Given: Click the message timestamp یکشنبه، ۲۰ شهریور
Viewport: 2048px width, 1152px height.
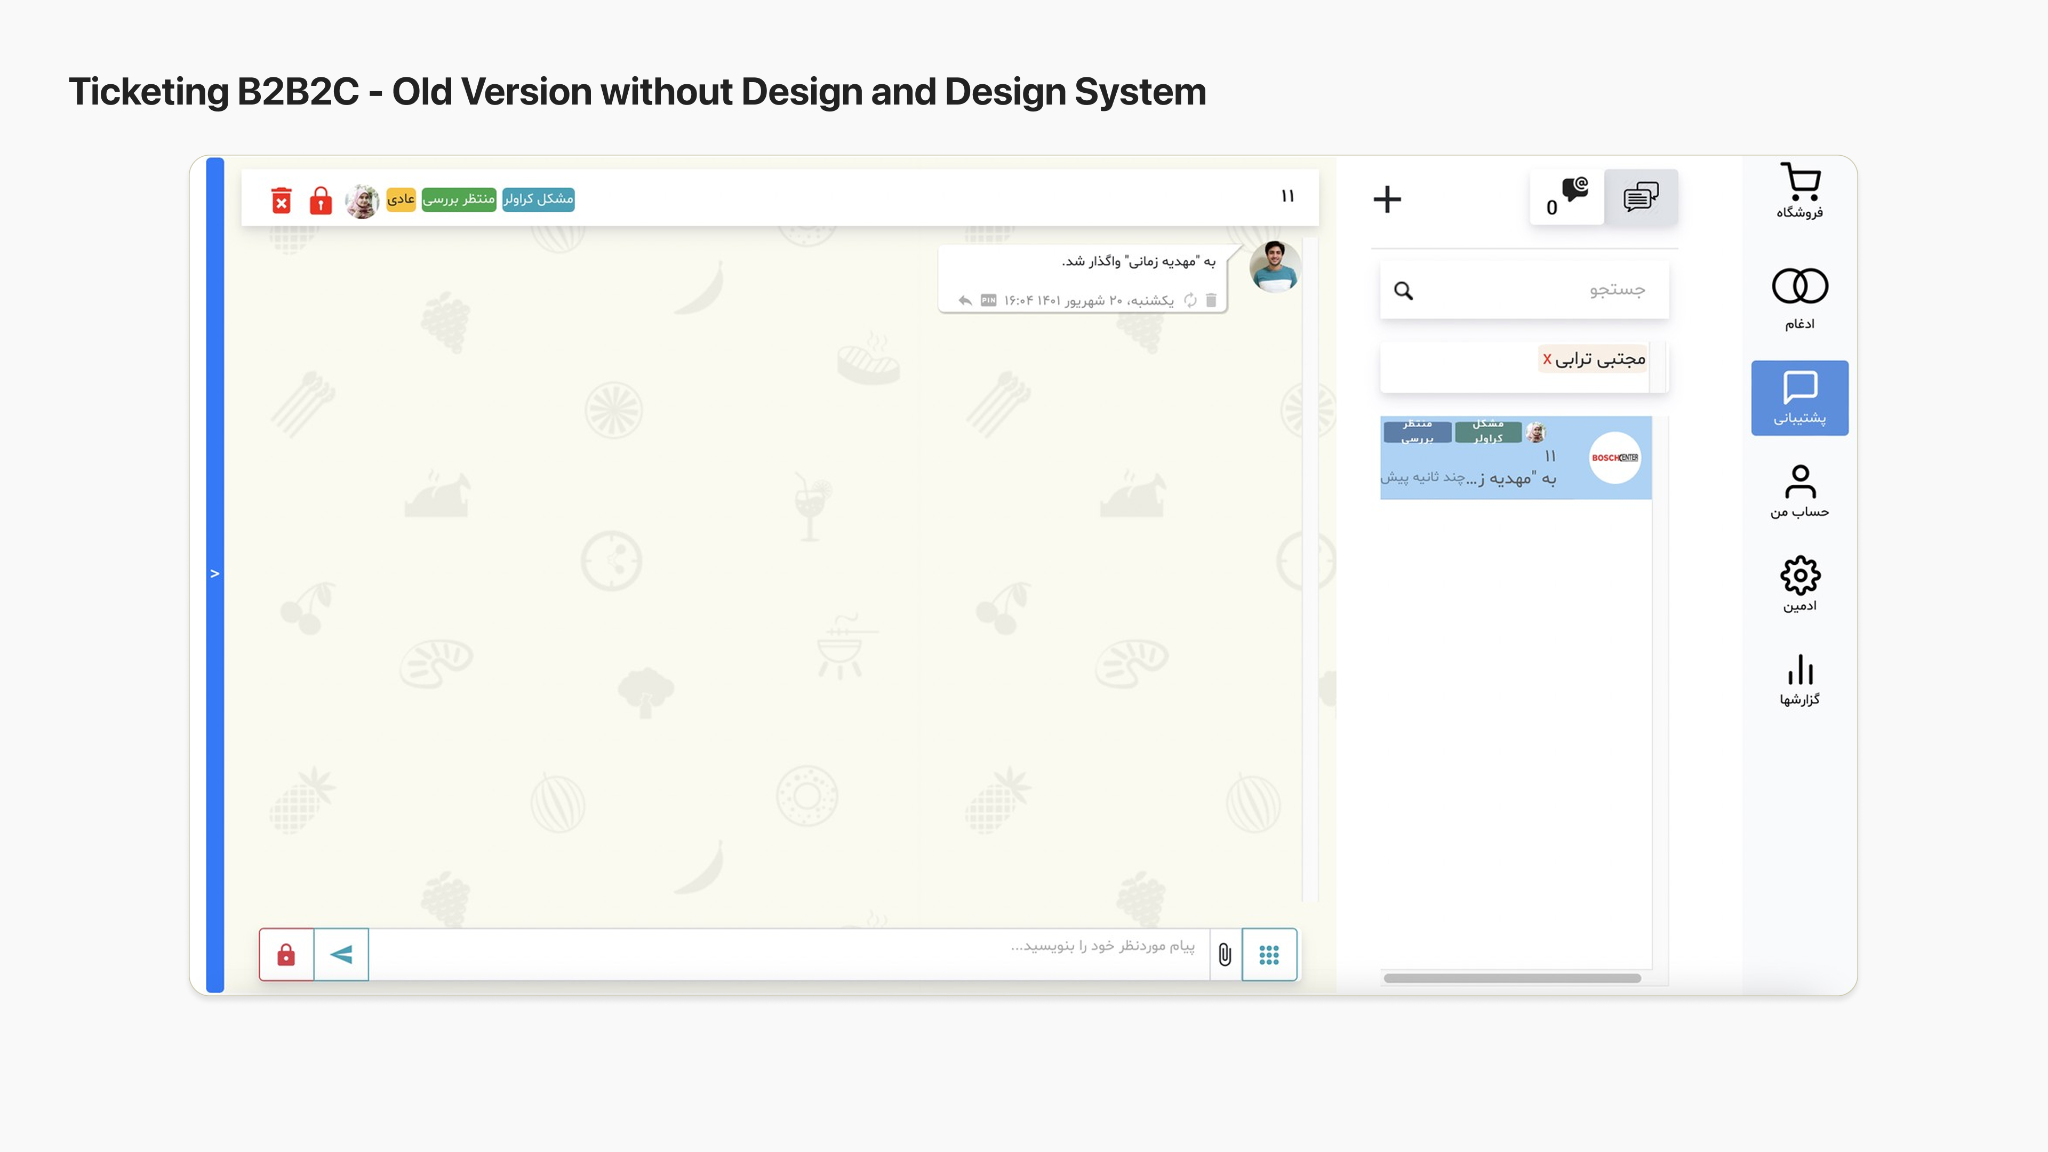Looking at the screenshot, I should click(x=1089, y=300).
